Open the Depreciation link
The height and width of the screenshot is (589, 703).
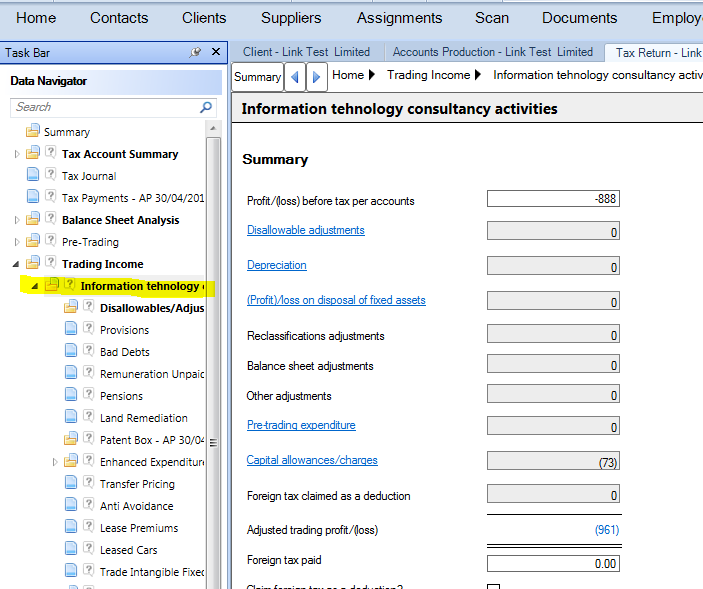tap(277, 265)
